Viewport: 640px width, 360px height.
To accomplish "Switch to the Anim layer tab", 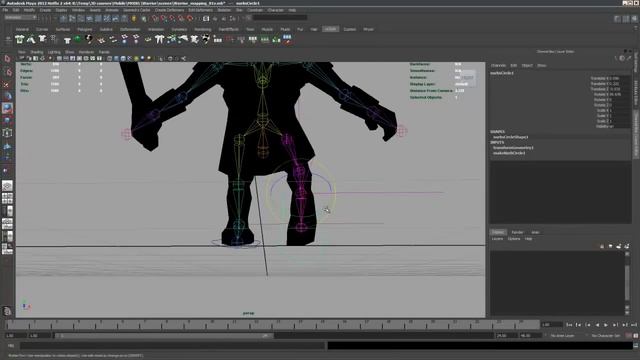I will pyautogui.click(x=535, y=232).
